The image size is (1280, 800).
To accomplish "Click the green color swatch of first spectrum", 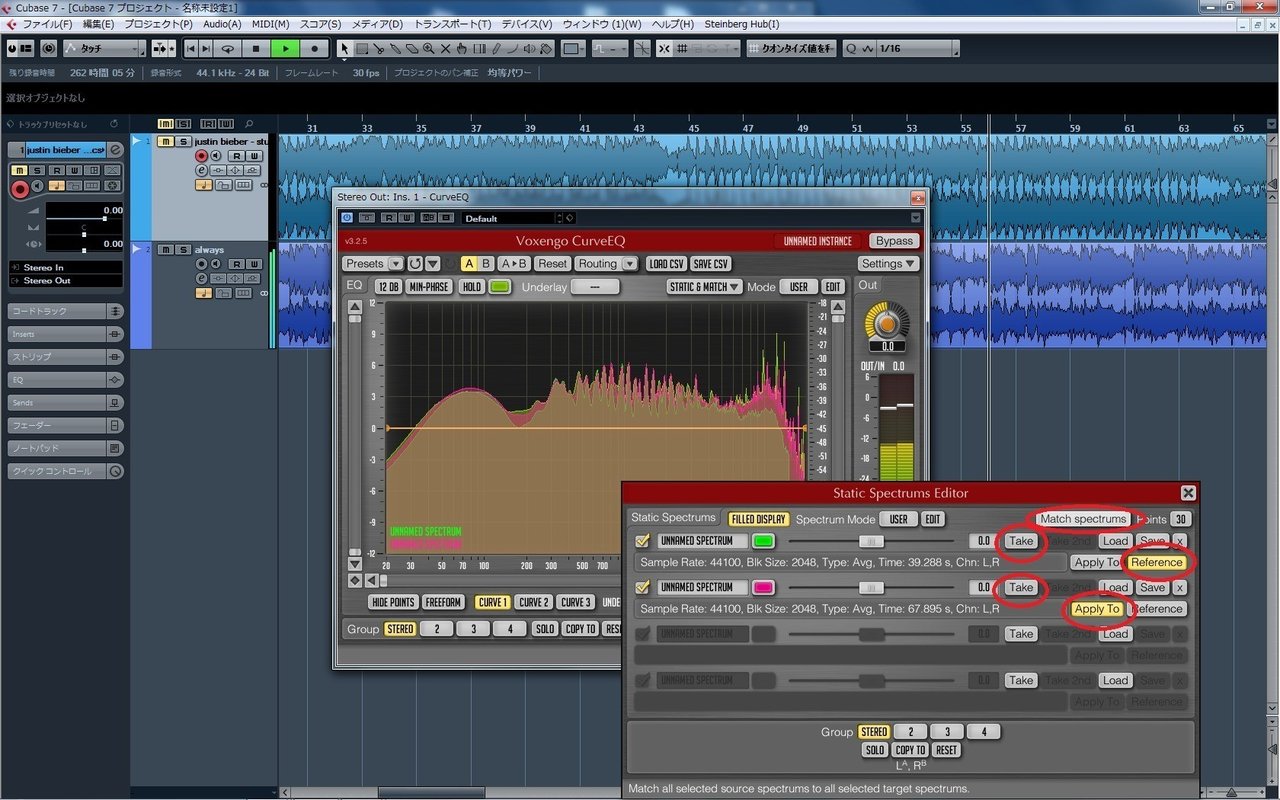I will pyautogui.click(x=764, y=541).
